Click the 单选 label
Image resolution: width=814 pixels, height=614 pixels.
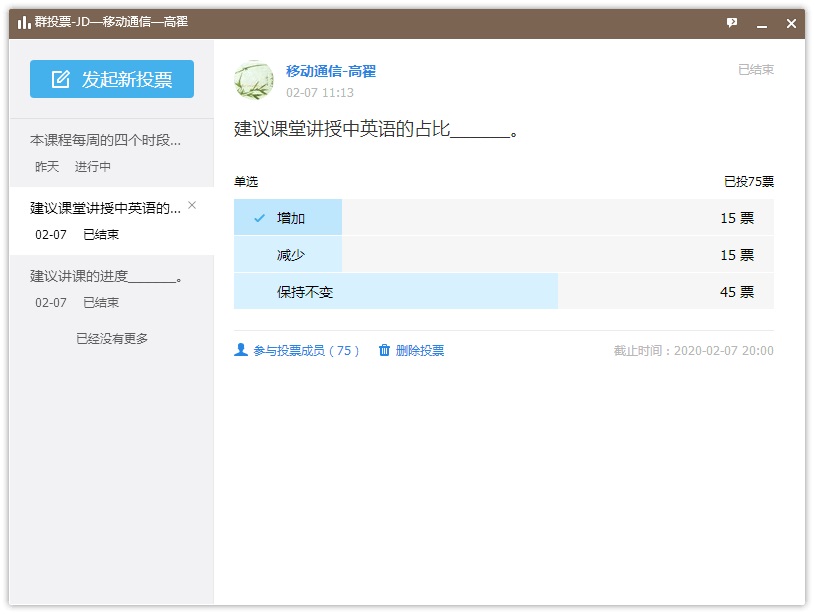click(x=246, y=182)
